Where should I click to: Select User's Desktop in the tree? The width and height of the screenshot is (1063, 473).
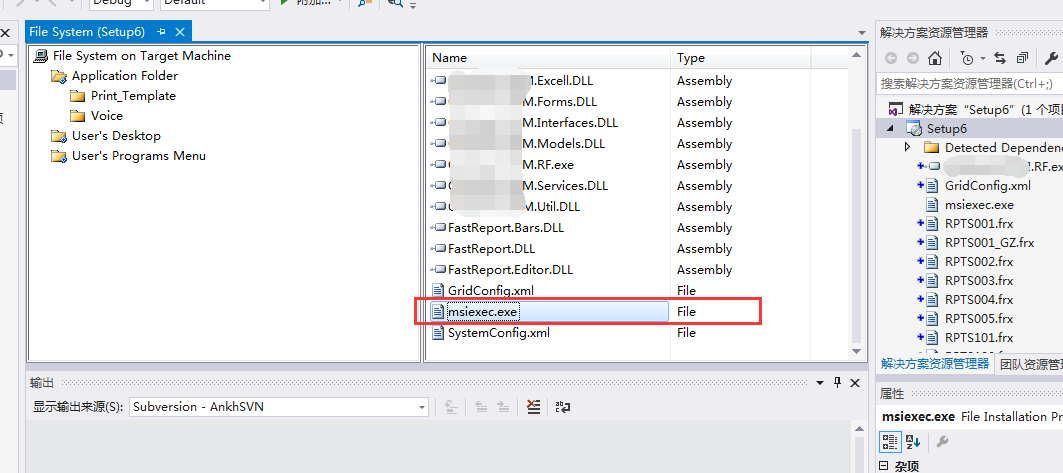coord(116,136)
